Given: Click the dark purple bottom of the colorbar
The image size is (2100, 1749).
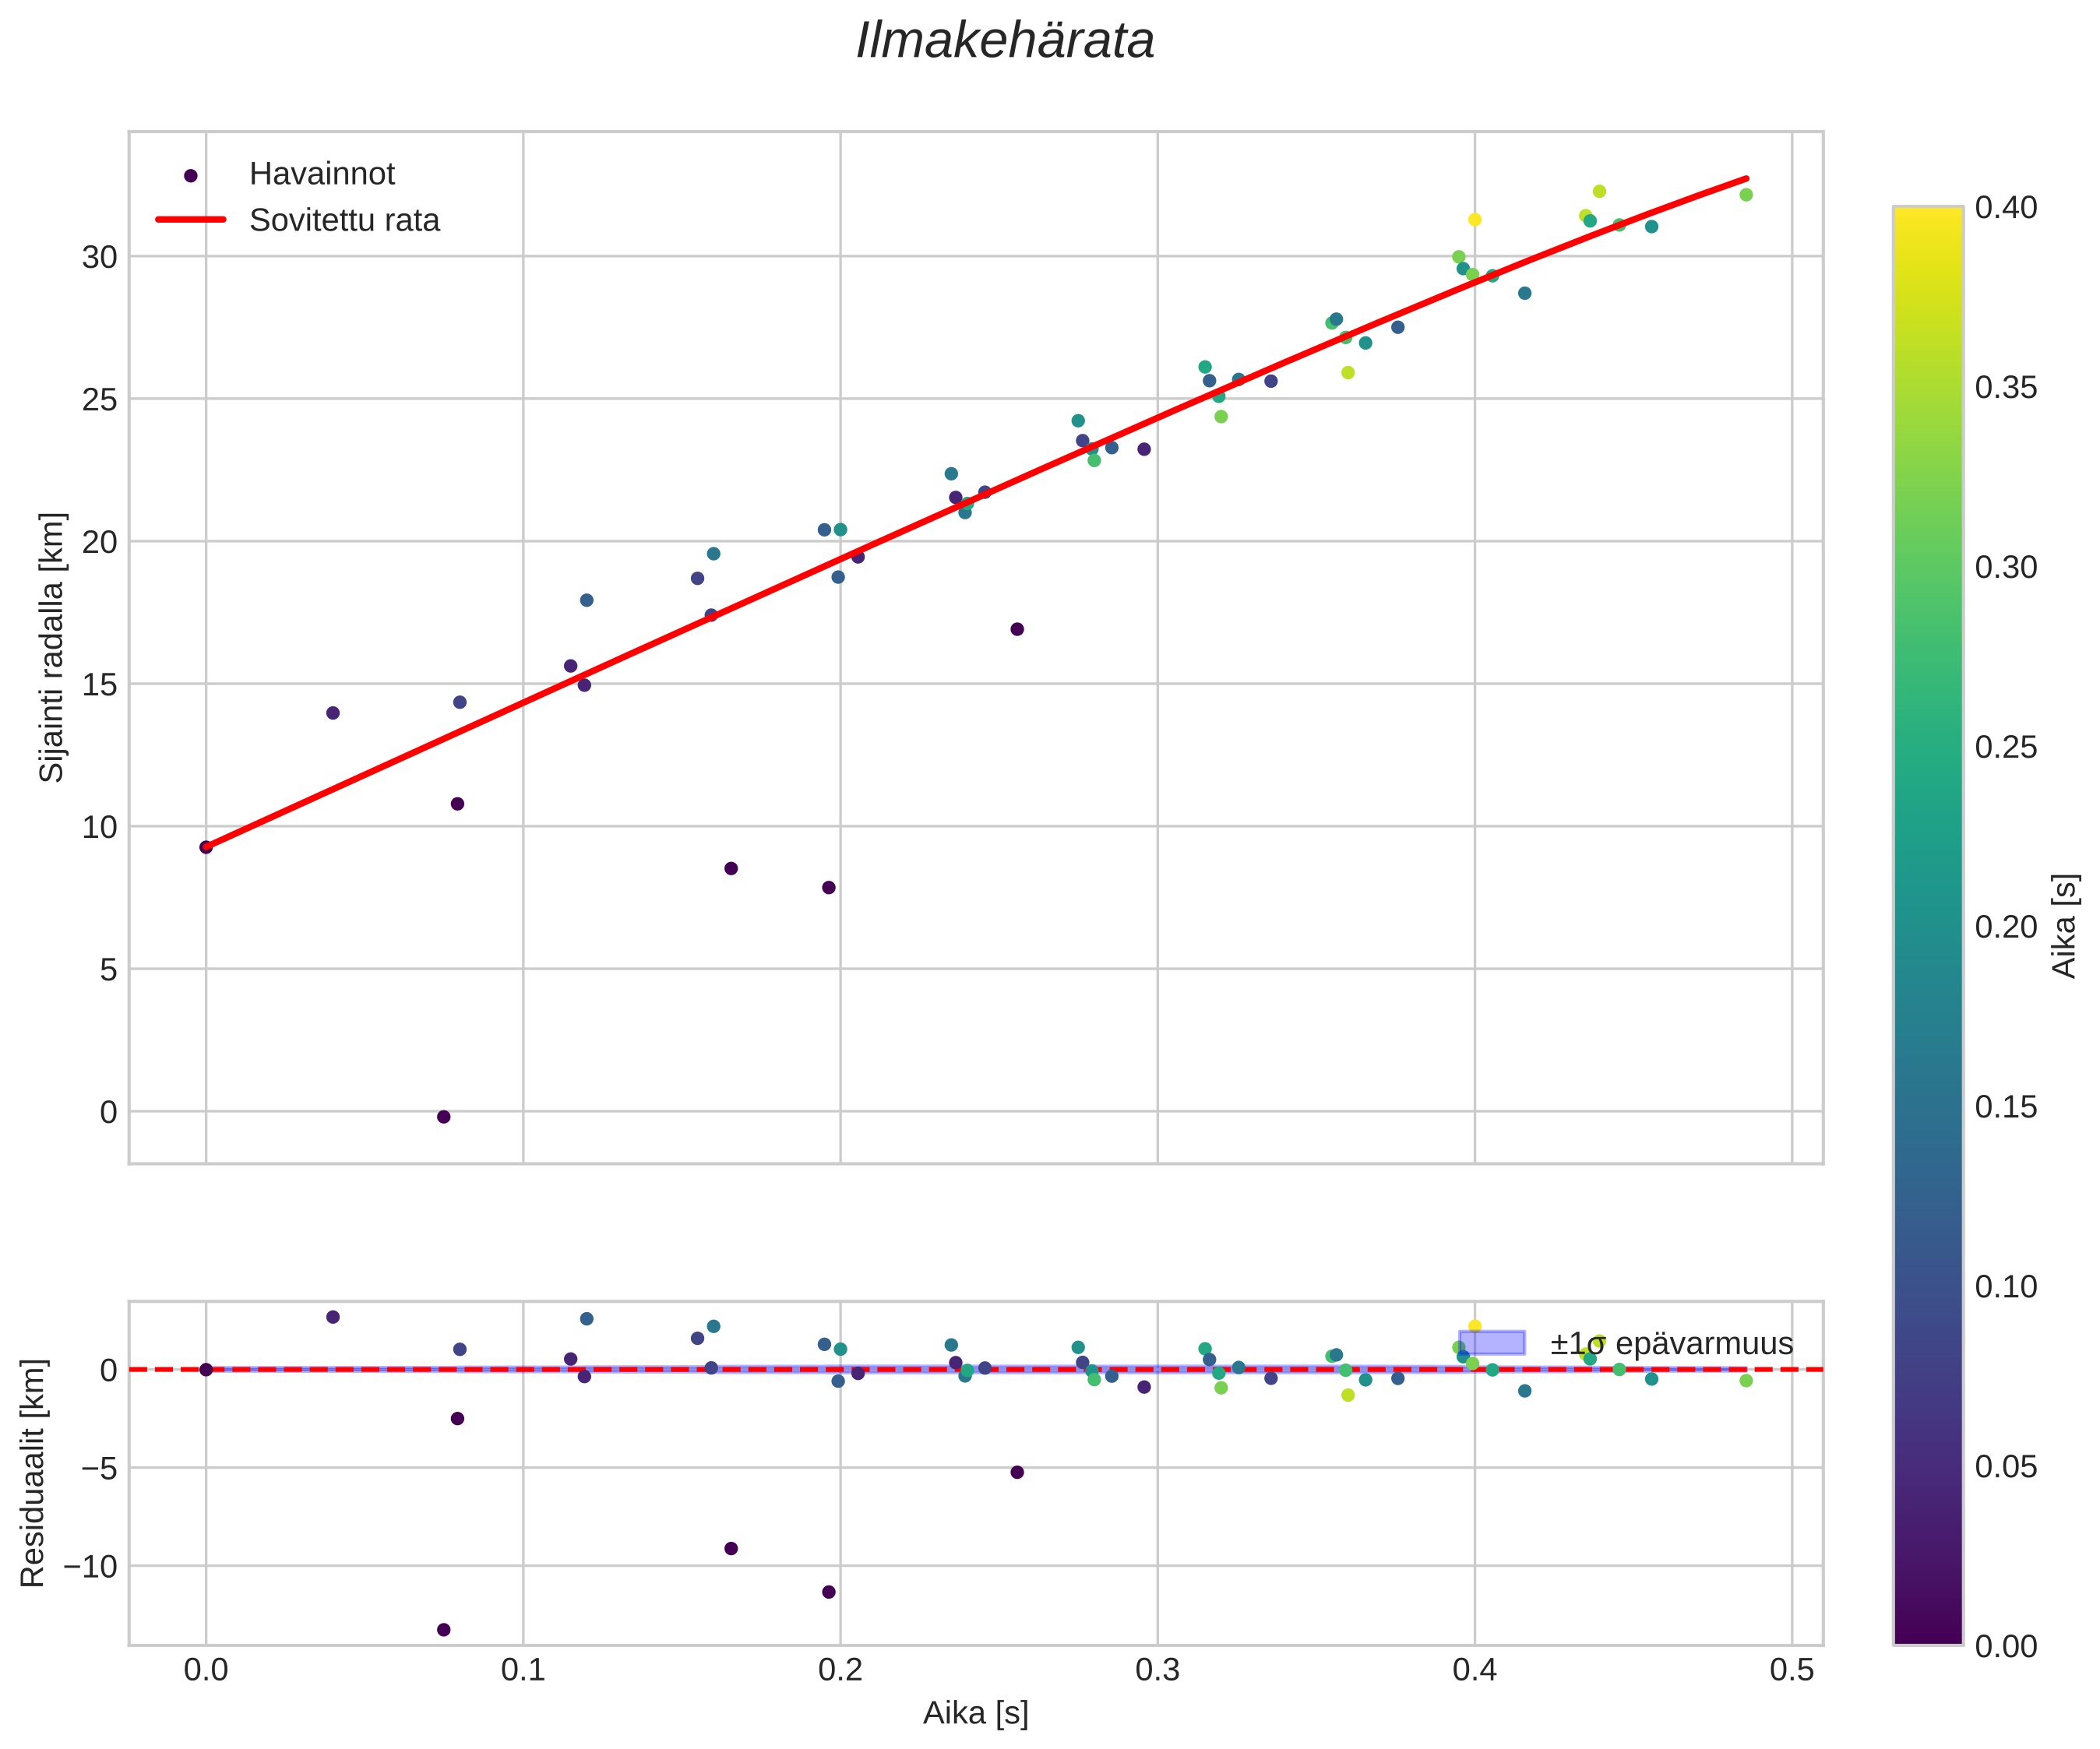Looking at the screenshot, I should [x=1927, y=1634].
